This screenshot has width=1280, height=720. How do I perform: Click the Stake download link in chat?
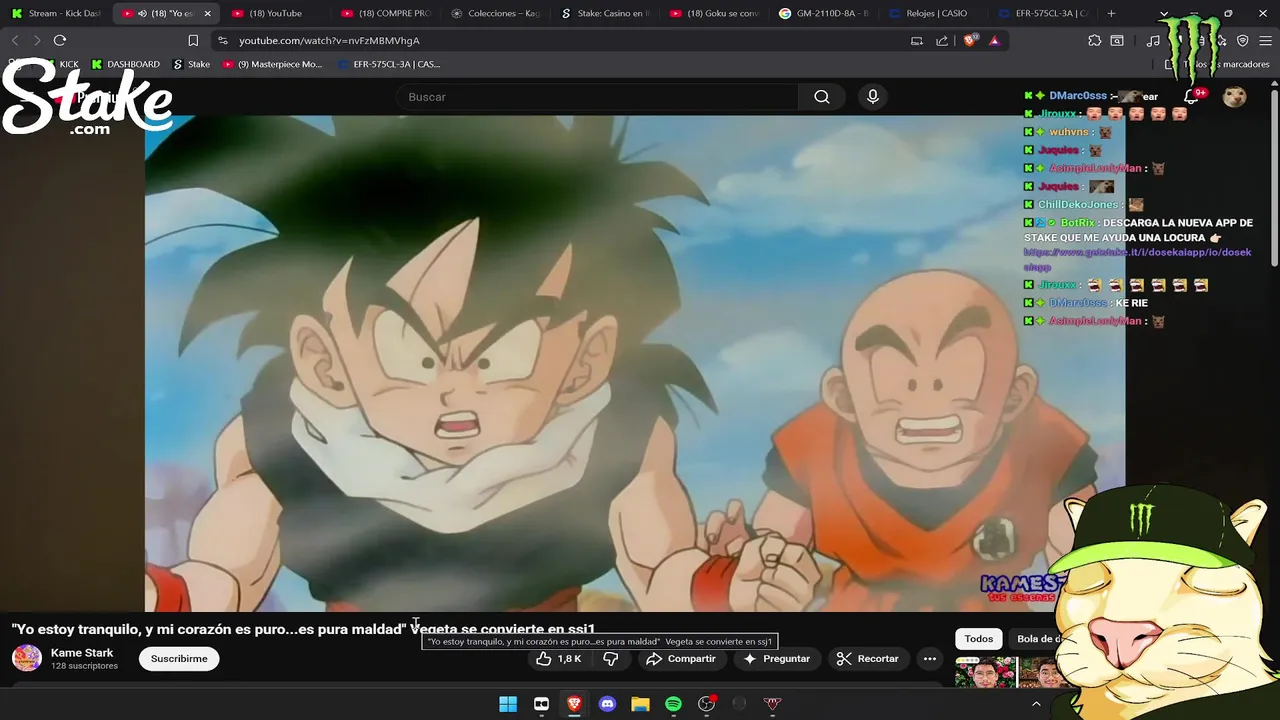click(x=1137, y=259)
